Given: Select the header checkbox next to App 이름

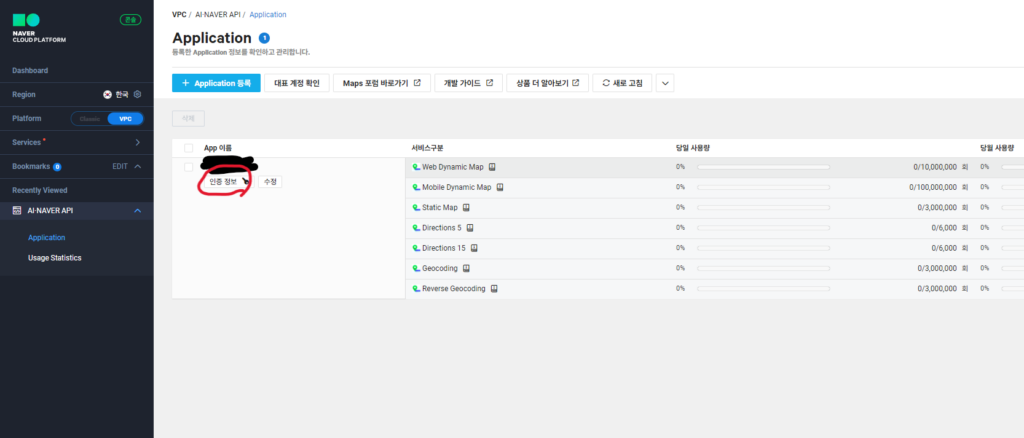Looking at the screenshot, I should click(189, 148).
